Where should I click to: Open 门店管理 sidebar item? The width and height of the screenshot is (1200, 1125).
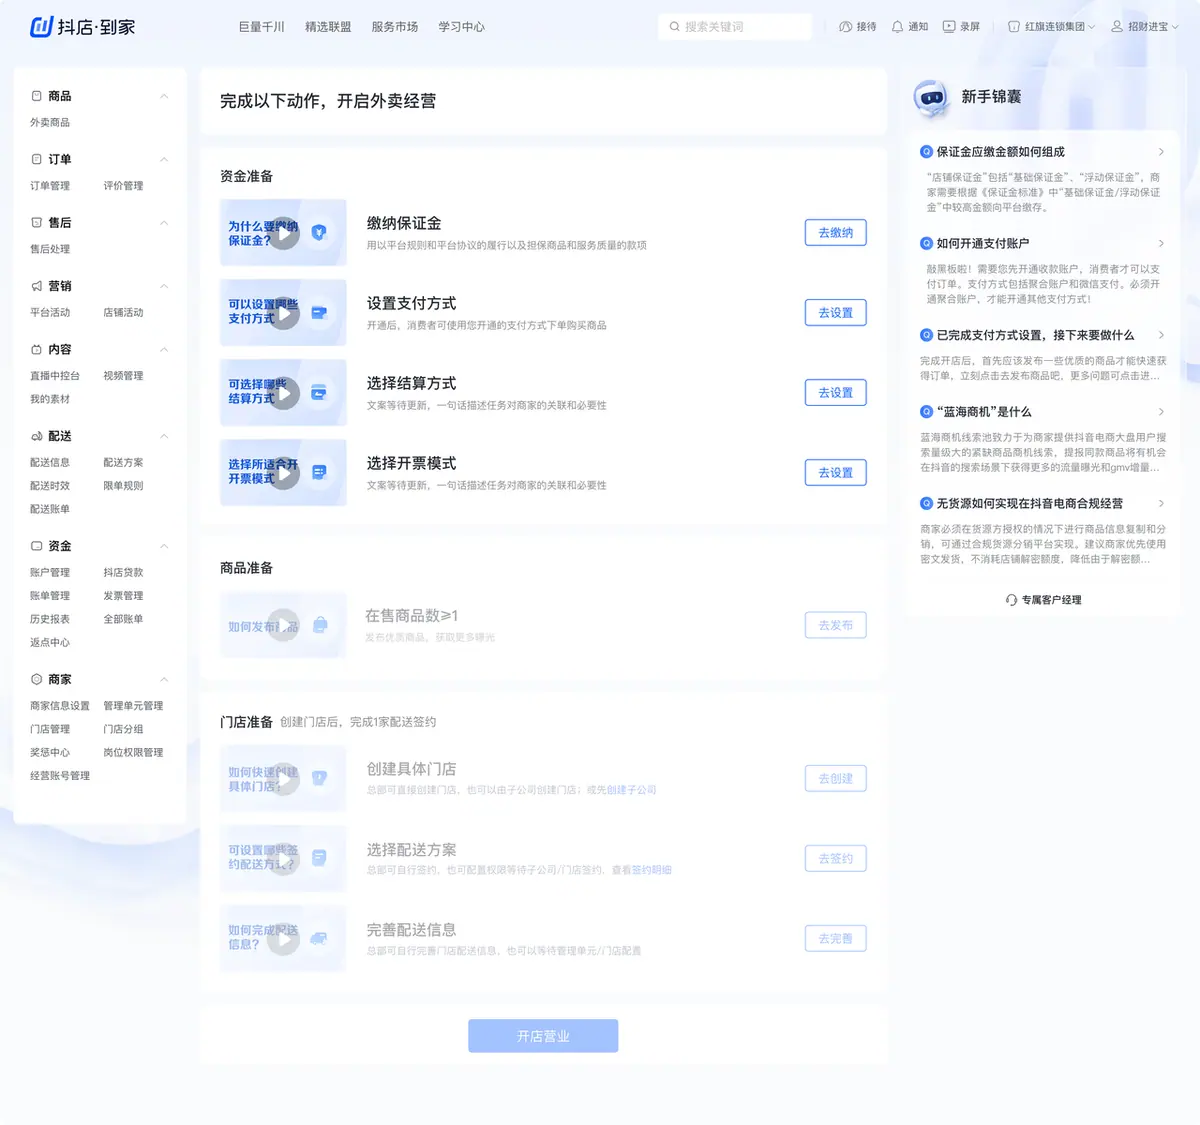click(x=50, y=729)
